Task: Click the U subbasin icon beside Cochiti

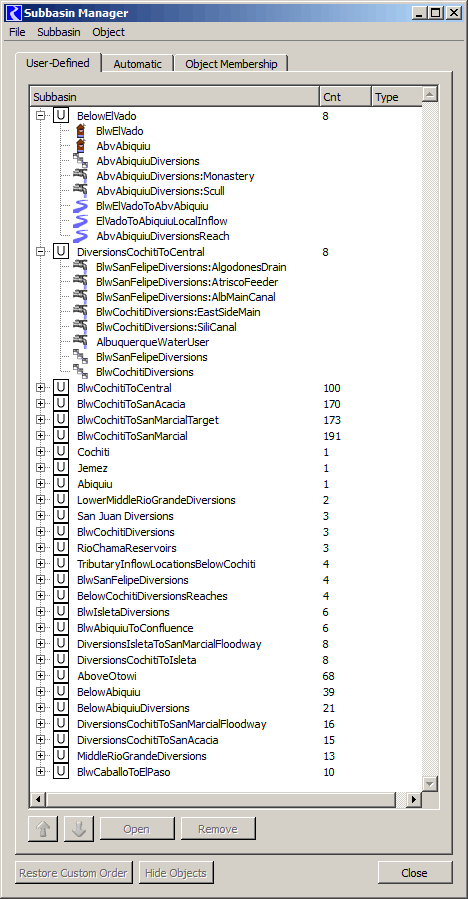Action: tap(60, 452)
